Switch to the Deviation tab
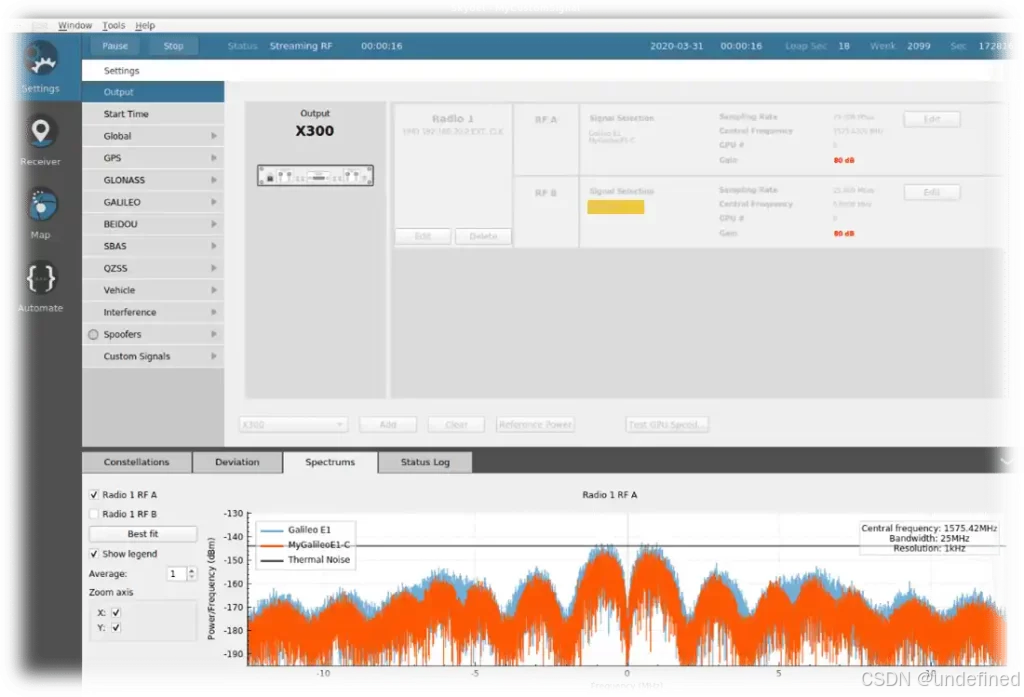Image resolution: width=1024 pixels, height=697 pixels. (x=237, y=462)
